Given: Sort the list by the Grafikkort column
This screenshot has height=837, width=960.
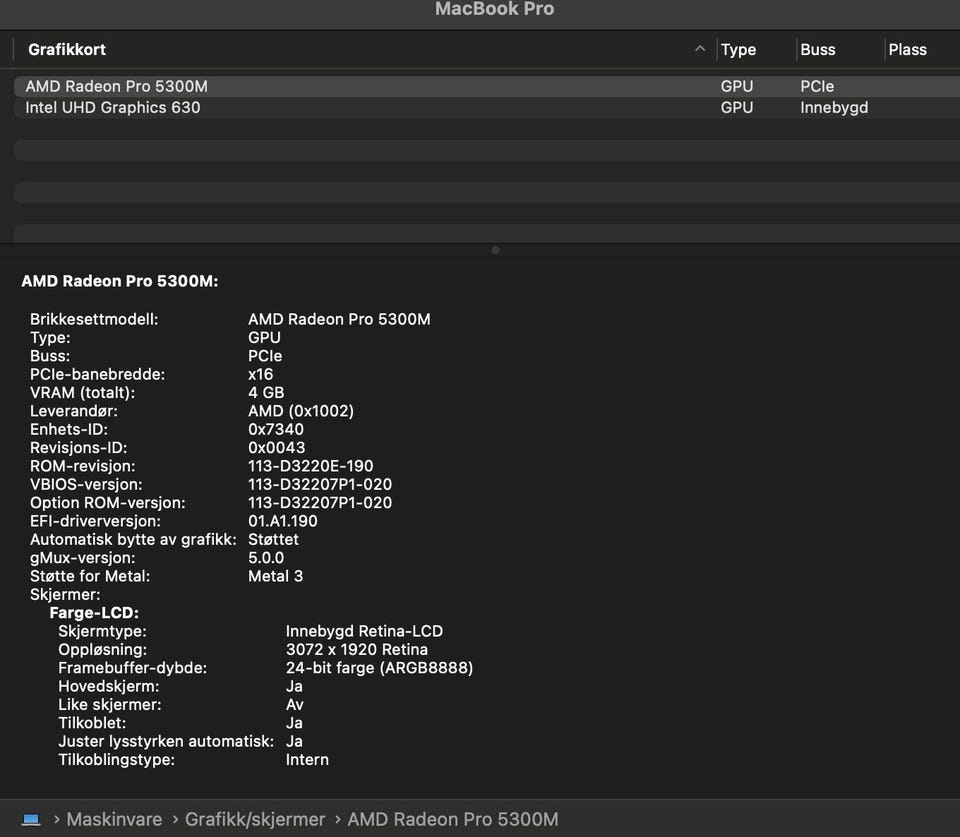Looking at the screenshot, I should [67, 49].
